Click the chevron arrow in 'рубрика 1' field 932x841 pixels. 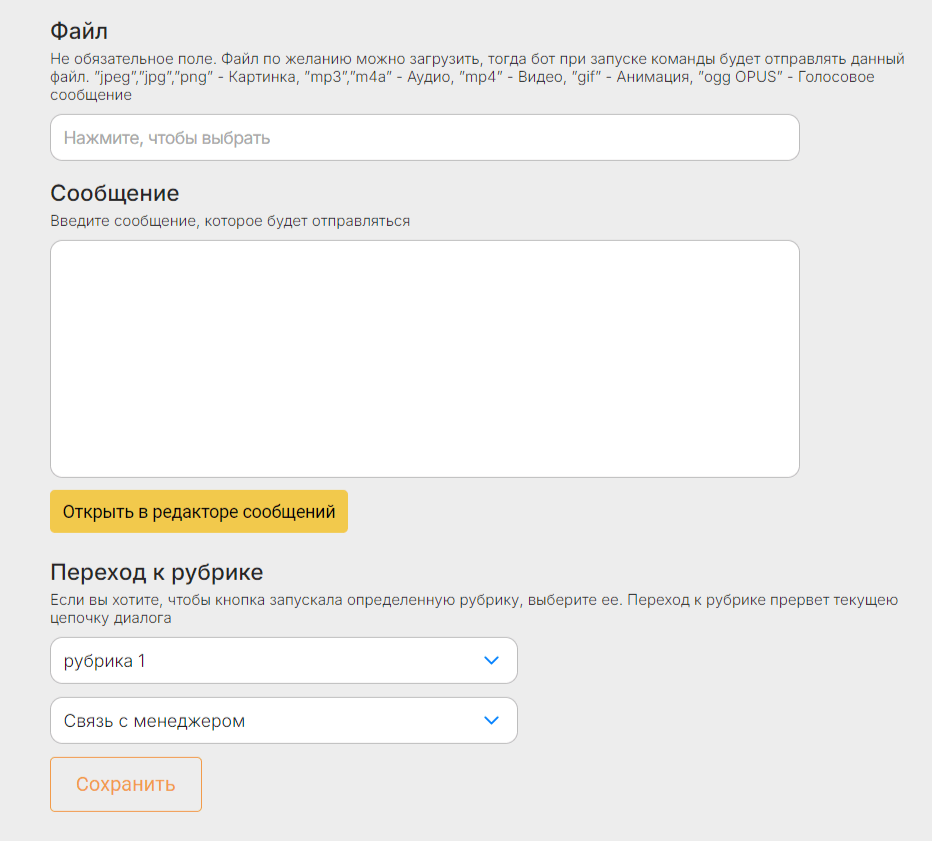[491, 660]
